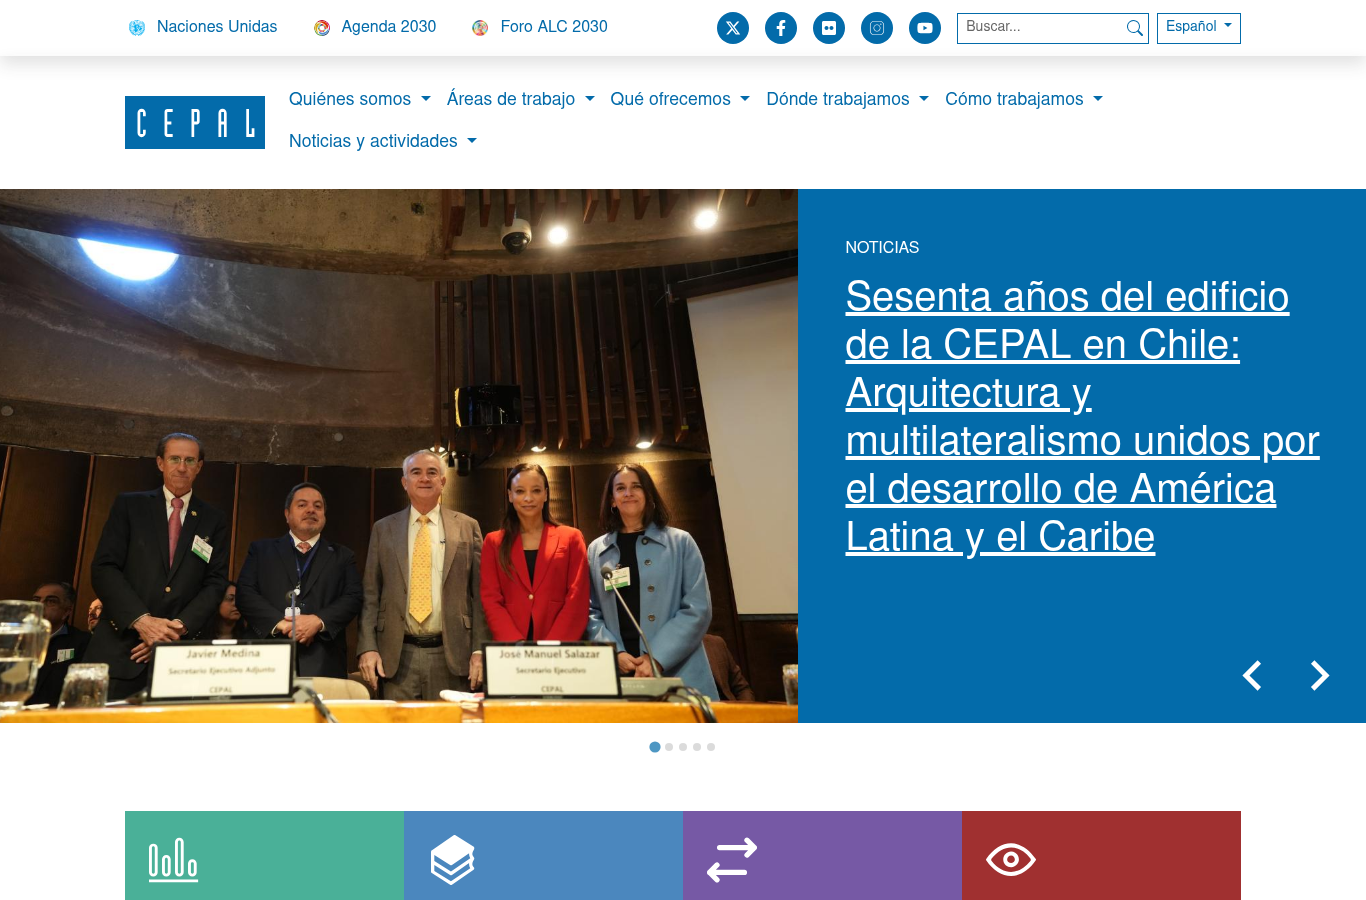Click the stacked layers icon on blue tile
This screenshot has height=900, width=1366.
(452, 860)
